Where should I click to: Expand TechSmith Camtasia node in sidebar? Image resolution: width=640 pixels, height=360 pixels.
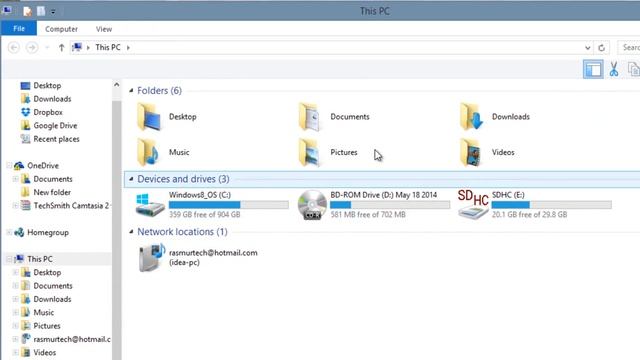[x=15, y=206]
